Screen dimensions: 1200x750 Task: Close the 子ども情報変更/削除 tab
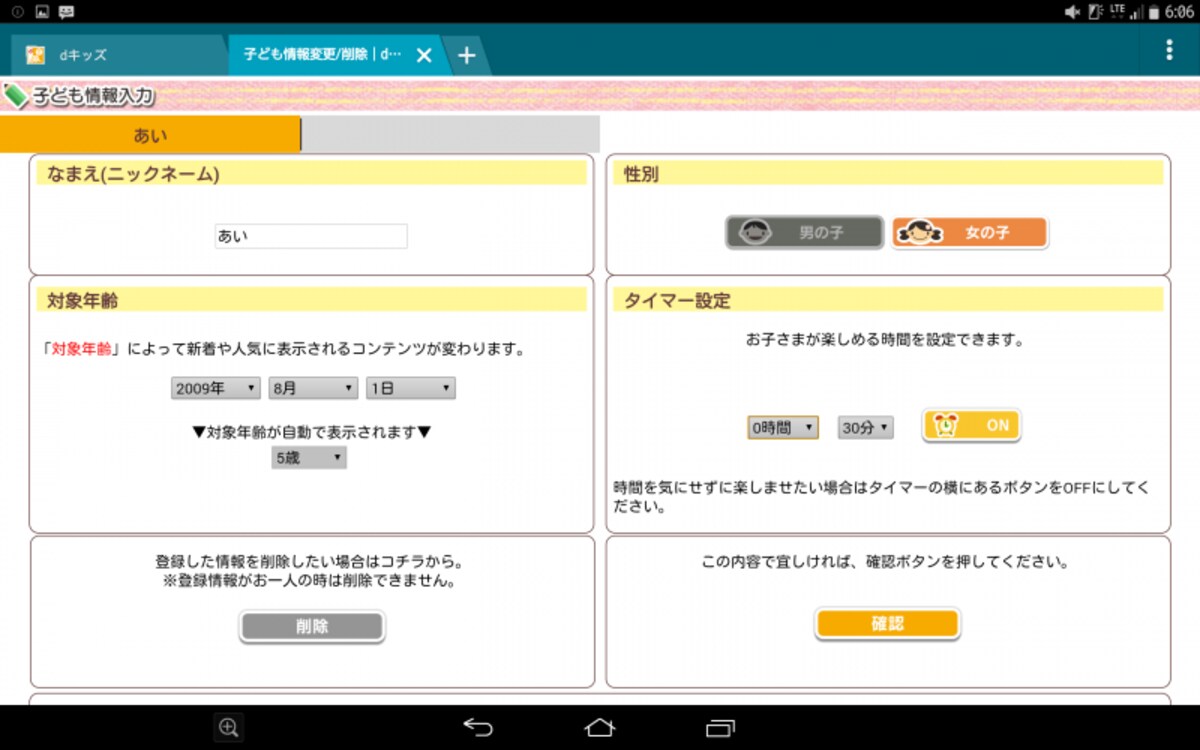coord(424,56)
